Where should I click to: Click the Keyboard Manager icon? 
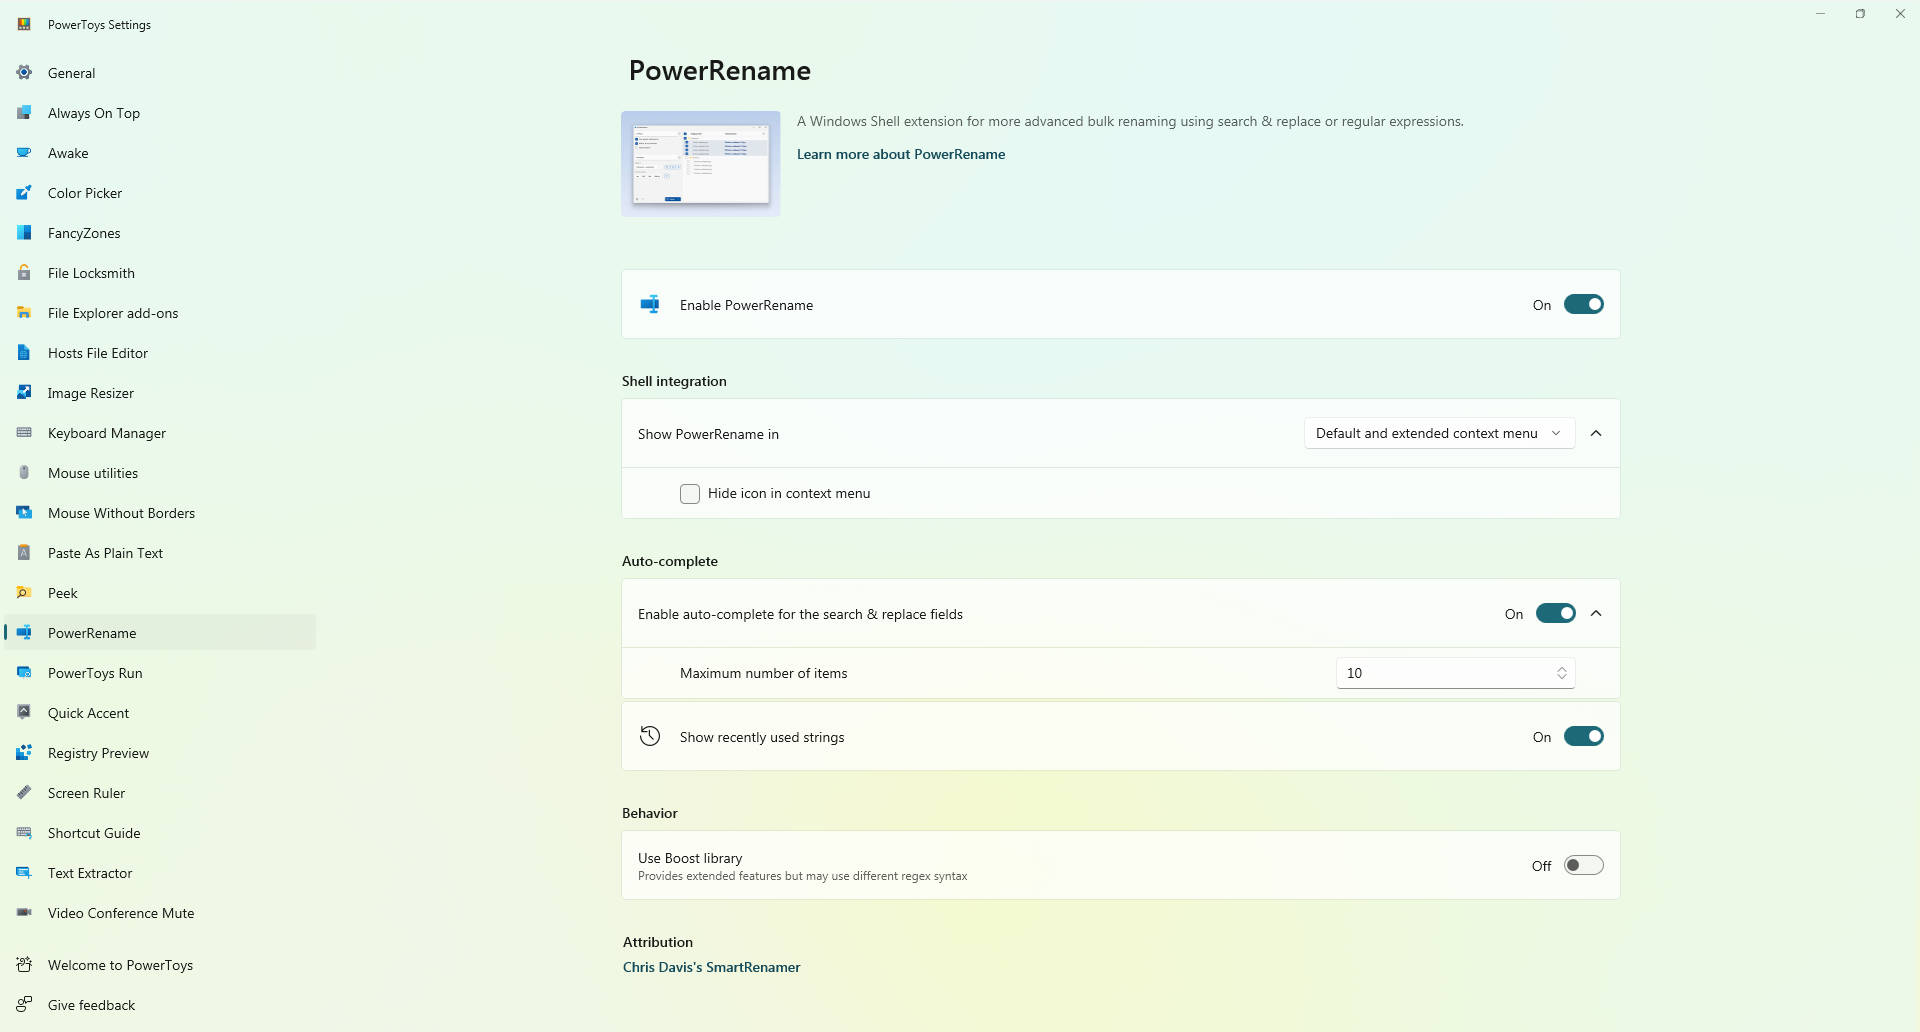[24, 433]
